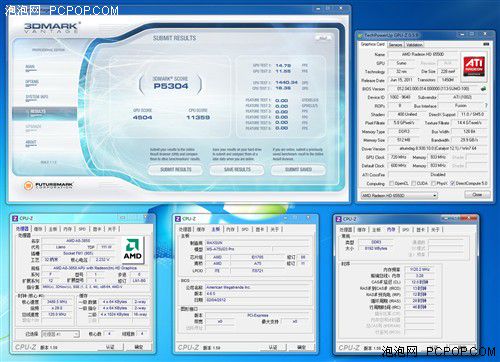Open SYSTEM INFO in 3DMark sidebar
This screenshot has width=500, height=362.
37,98
